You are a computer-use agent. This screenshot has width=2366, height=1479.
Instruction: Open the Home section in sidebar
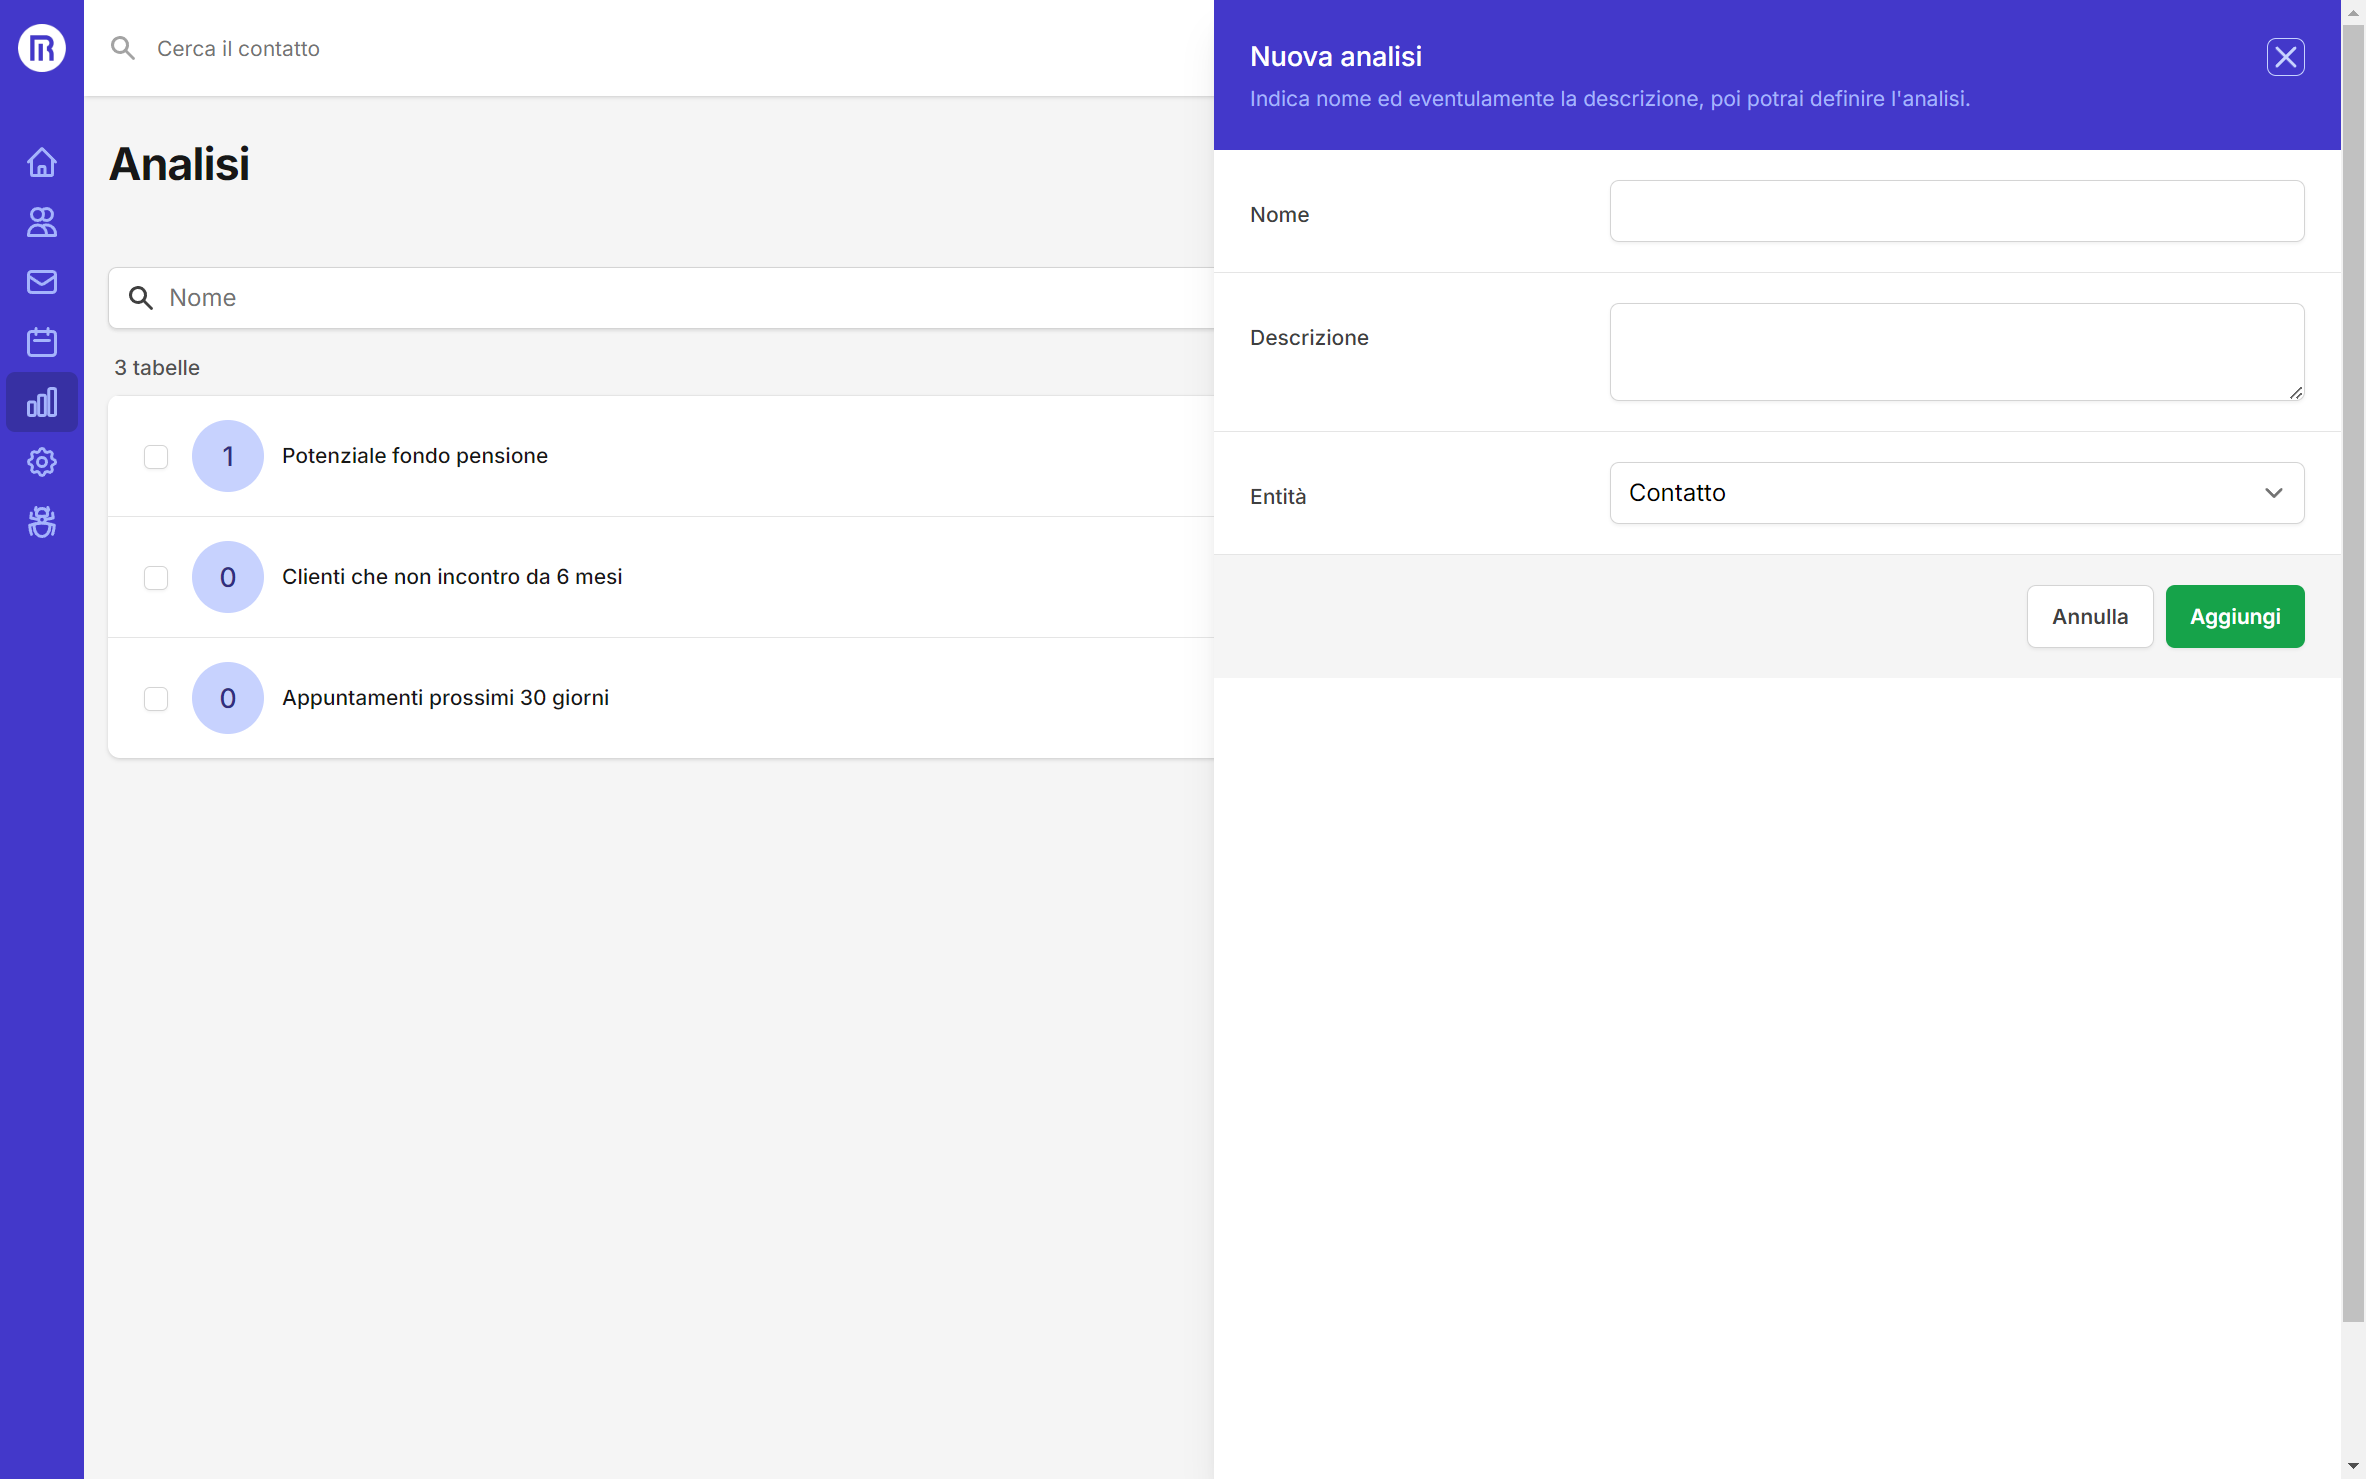(x=41, y=162)
